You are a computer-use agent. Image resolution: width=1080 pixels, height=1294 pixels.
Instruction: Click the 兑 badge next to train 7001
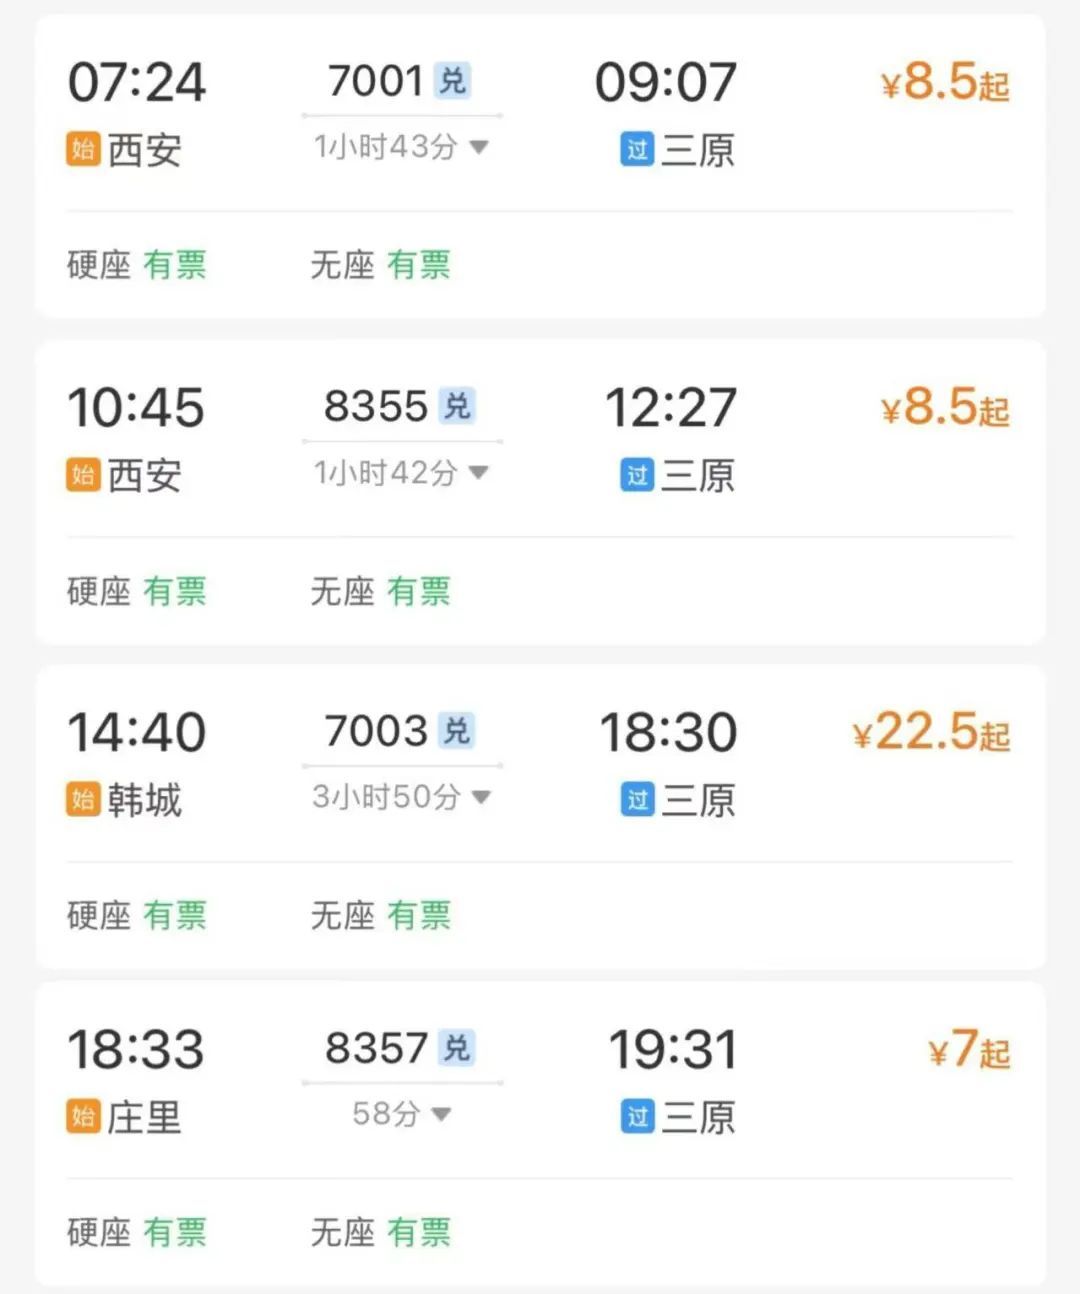[x=453, y=81]
